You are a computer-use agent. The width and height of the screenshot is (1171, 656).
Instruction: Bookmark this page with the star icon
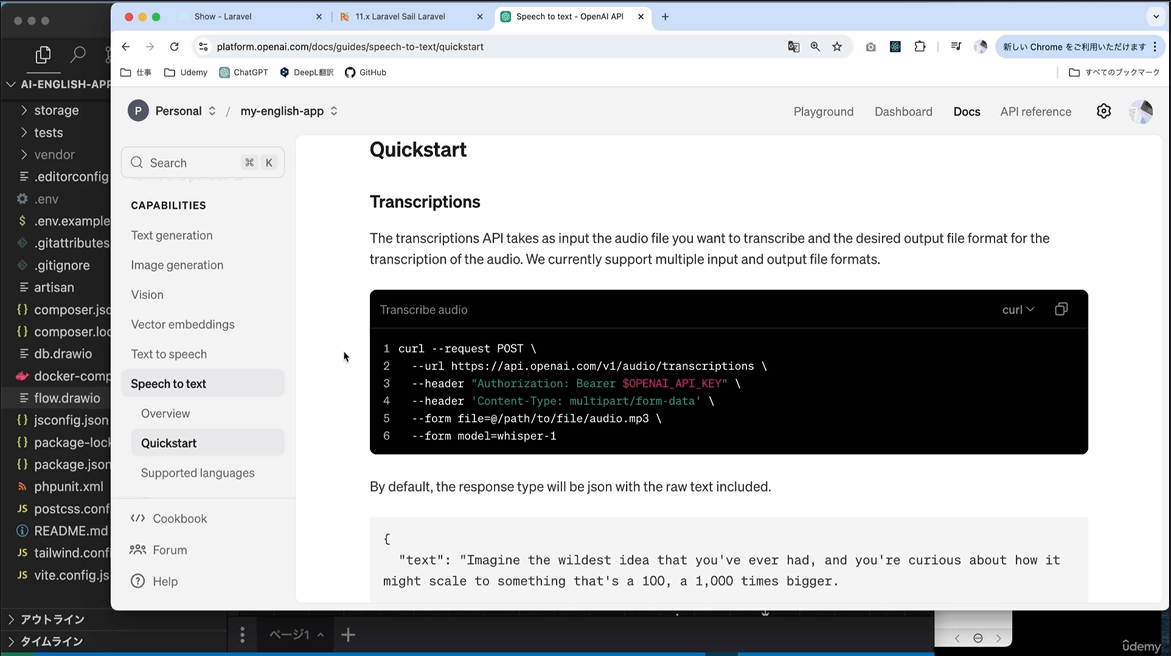coord(837,47)
